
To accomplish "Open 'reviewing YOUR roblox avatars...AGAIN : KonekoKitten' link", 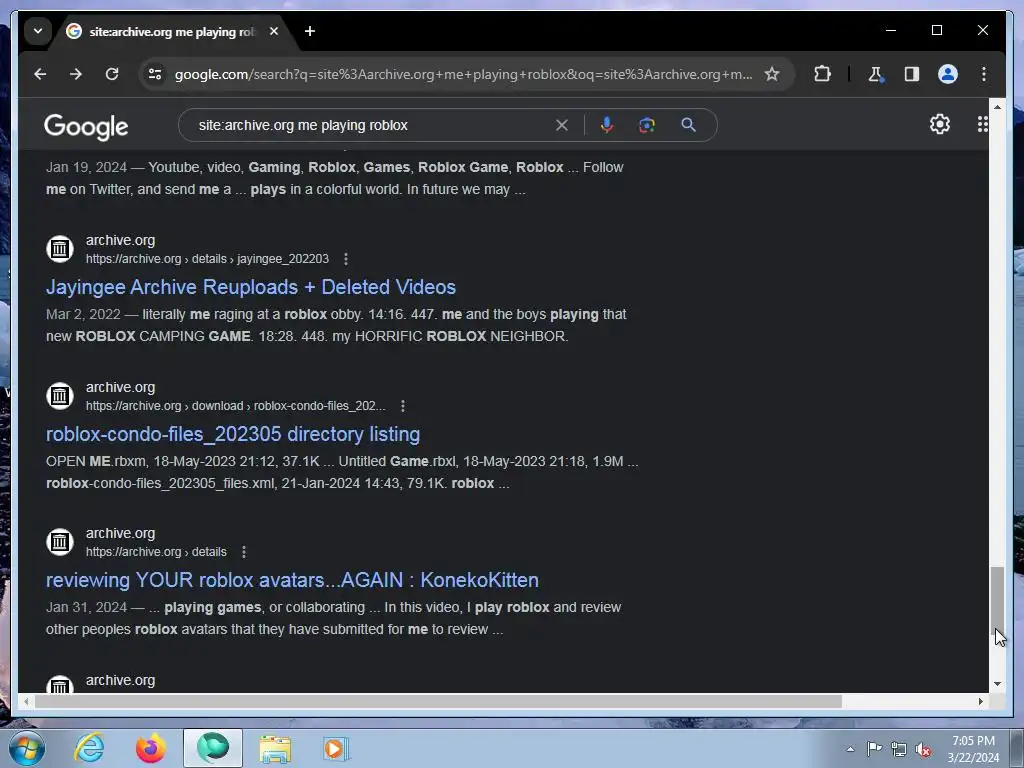I will pyautogui.click(x=292, y=581).
